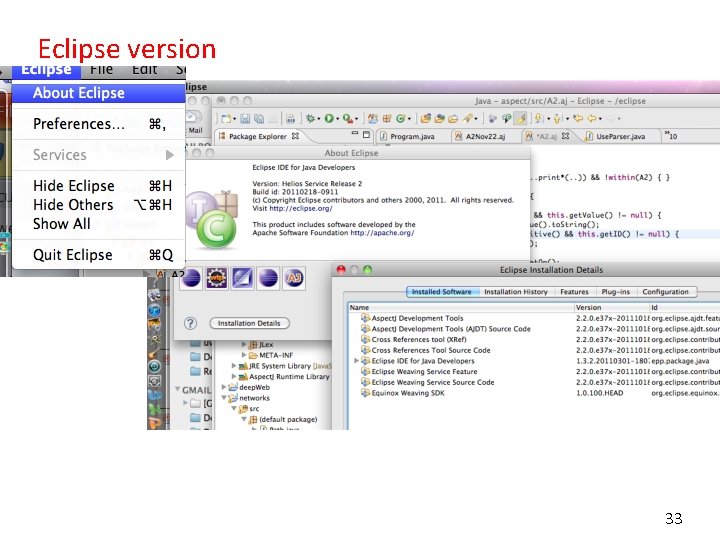
Task: Click the Installation Details button
Action: (x=249, y=323)
